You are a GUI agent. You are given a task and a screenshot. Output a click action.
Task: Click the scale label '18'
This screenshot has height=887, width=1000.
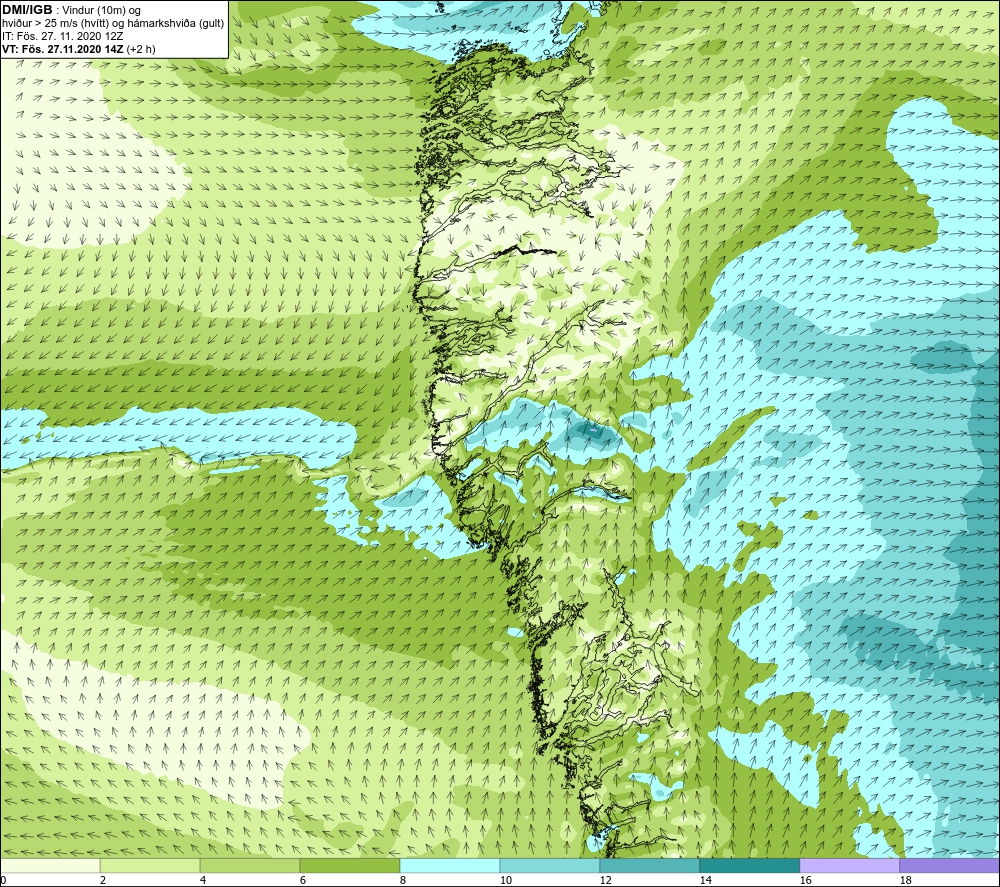905,880
